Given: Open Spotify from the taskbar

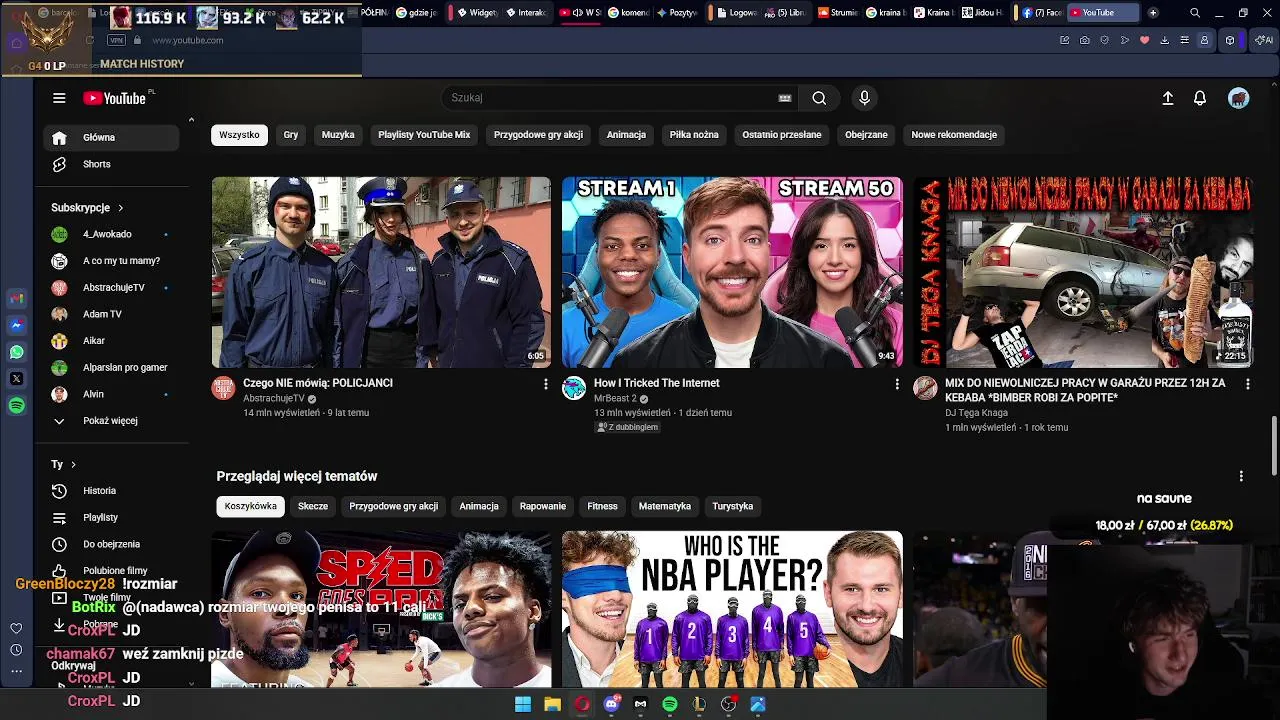Looking at the screenshot, I should click(670, 704).
